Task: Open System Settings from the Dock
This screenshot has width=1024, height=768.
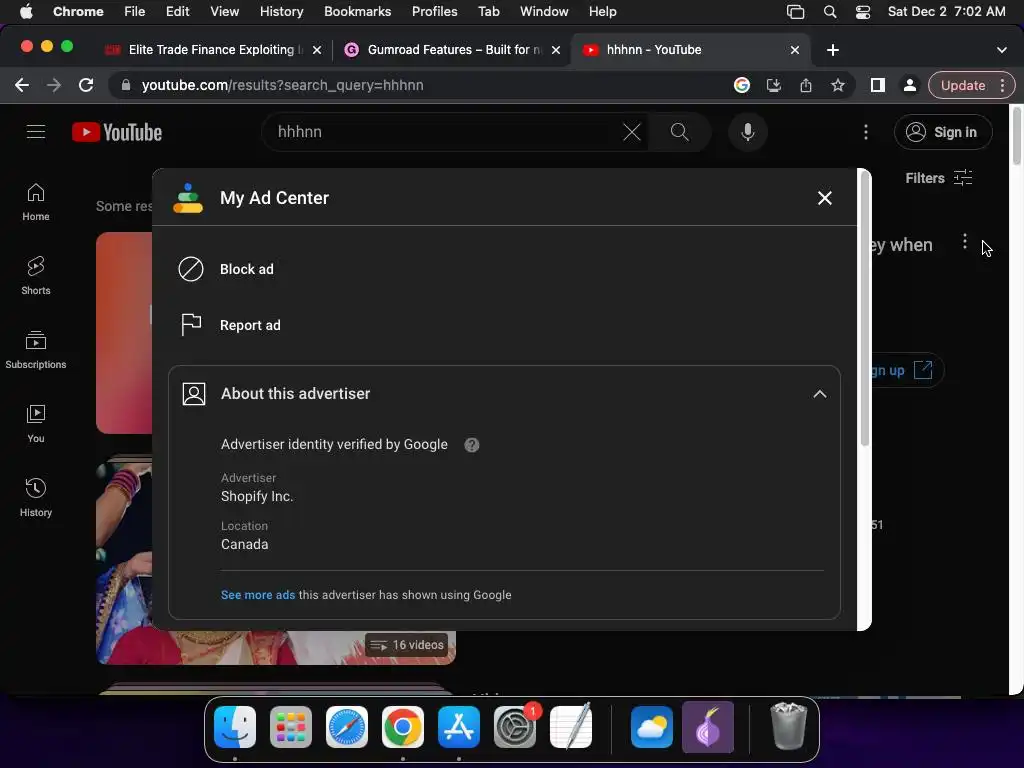Action: click(515, 727)
